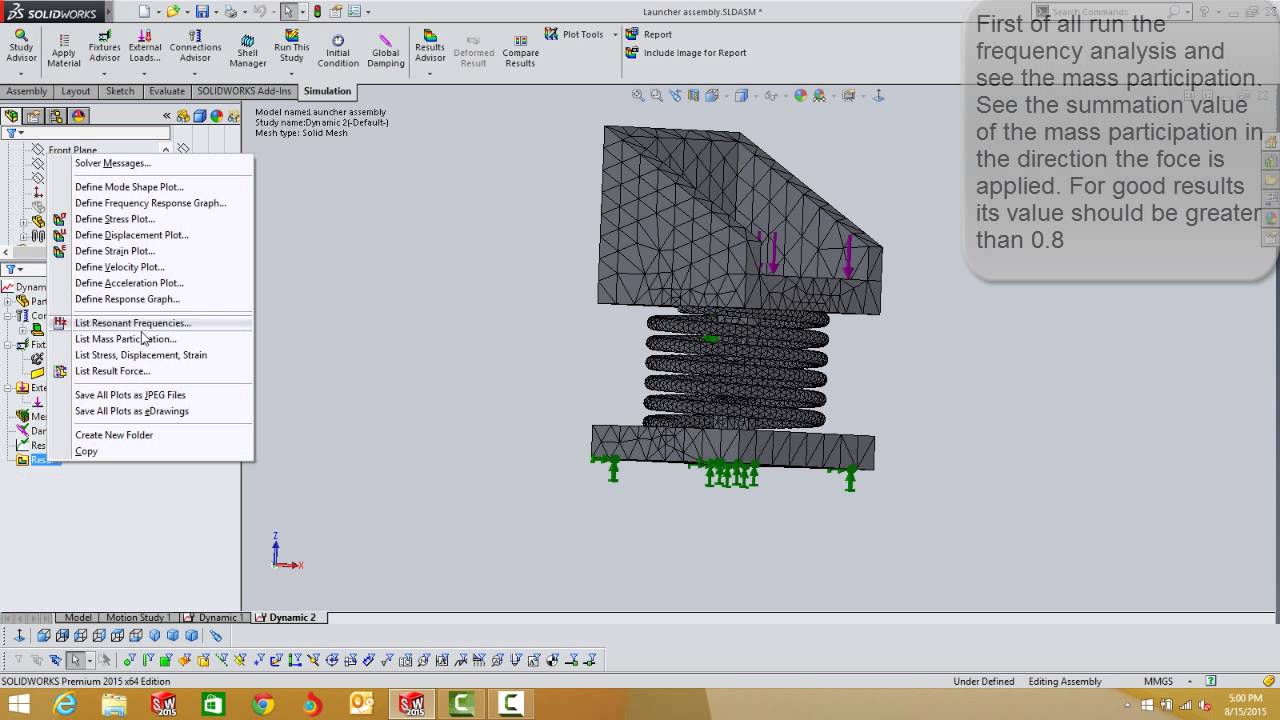
Task: Open the DisplayManager tab icon
Action: (x=79, y=116)
